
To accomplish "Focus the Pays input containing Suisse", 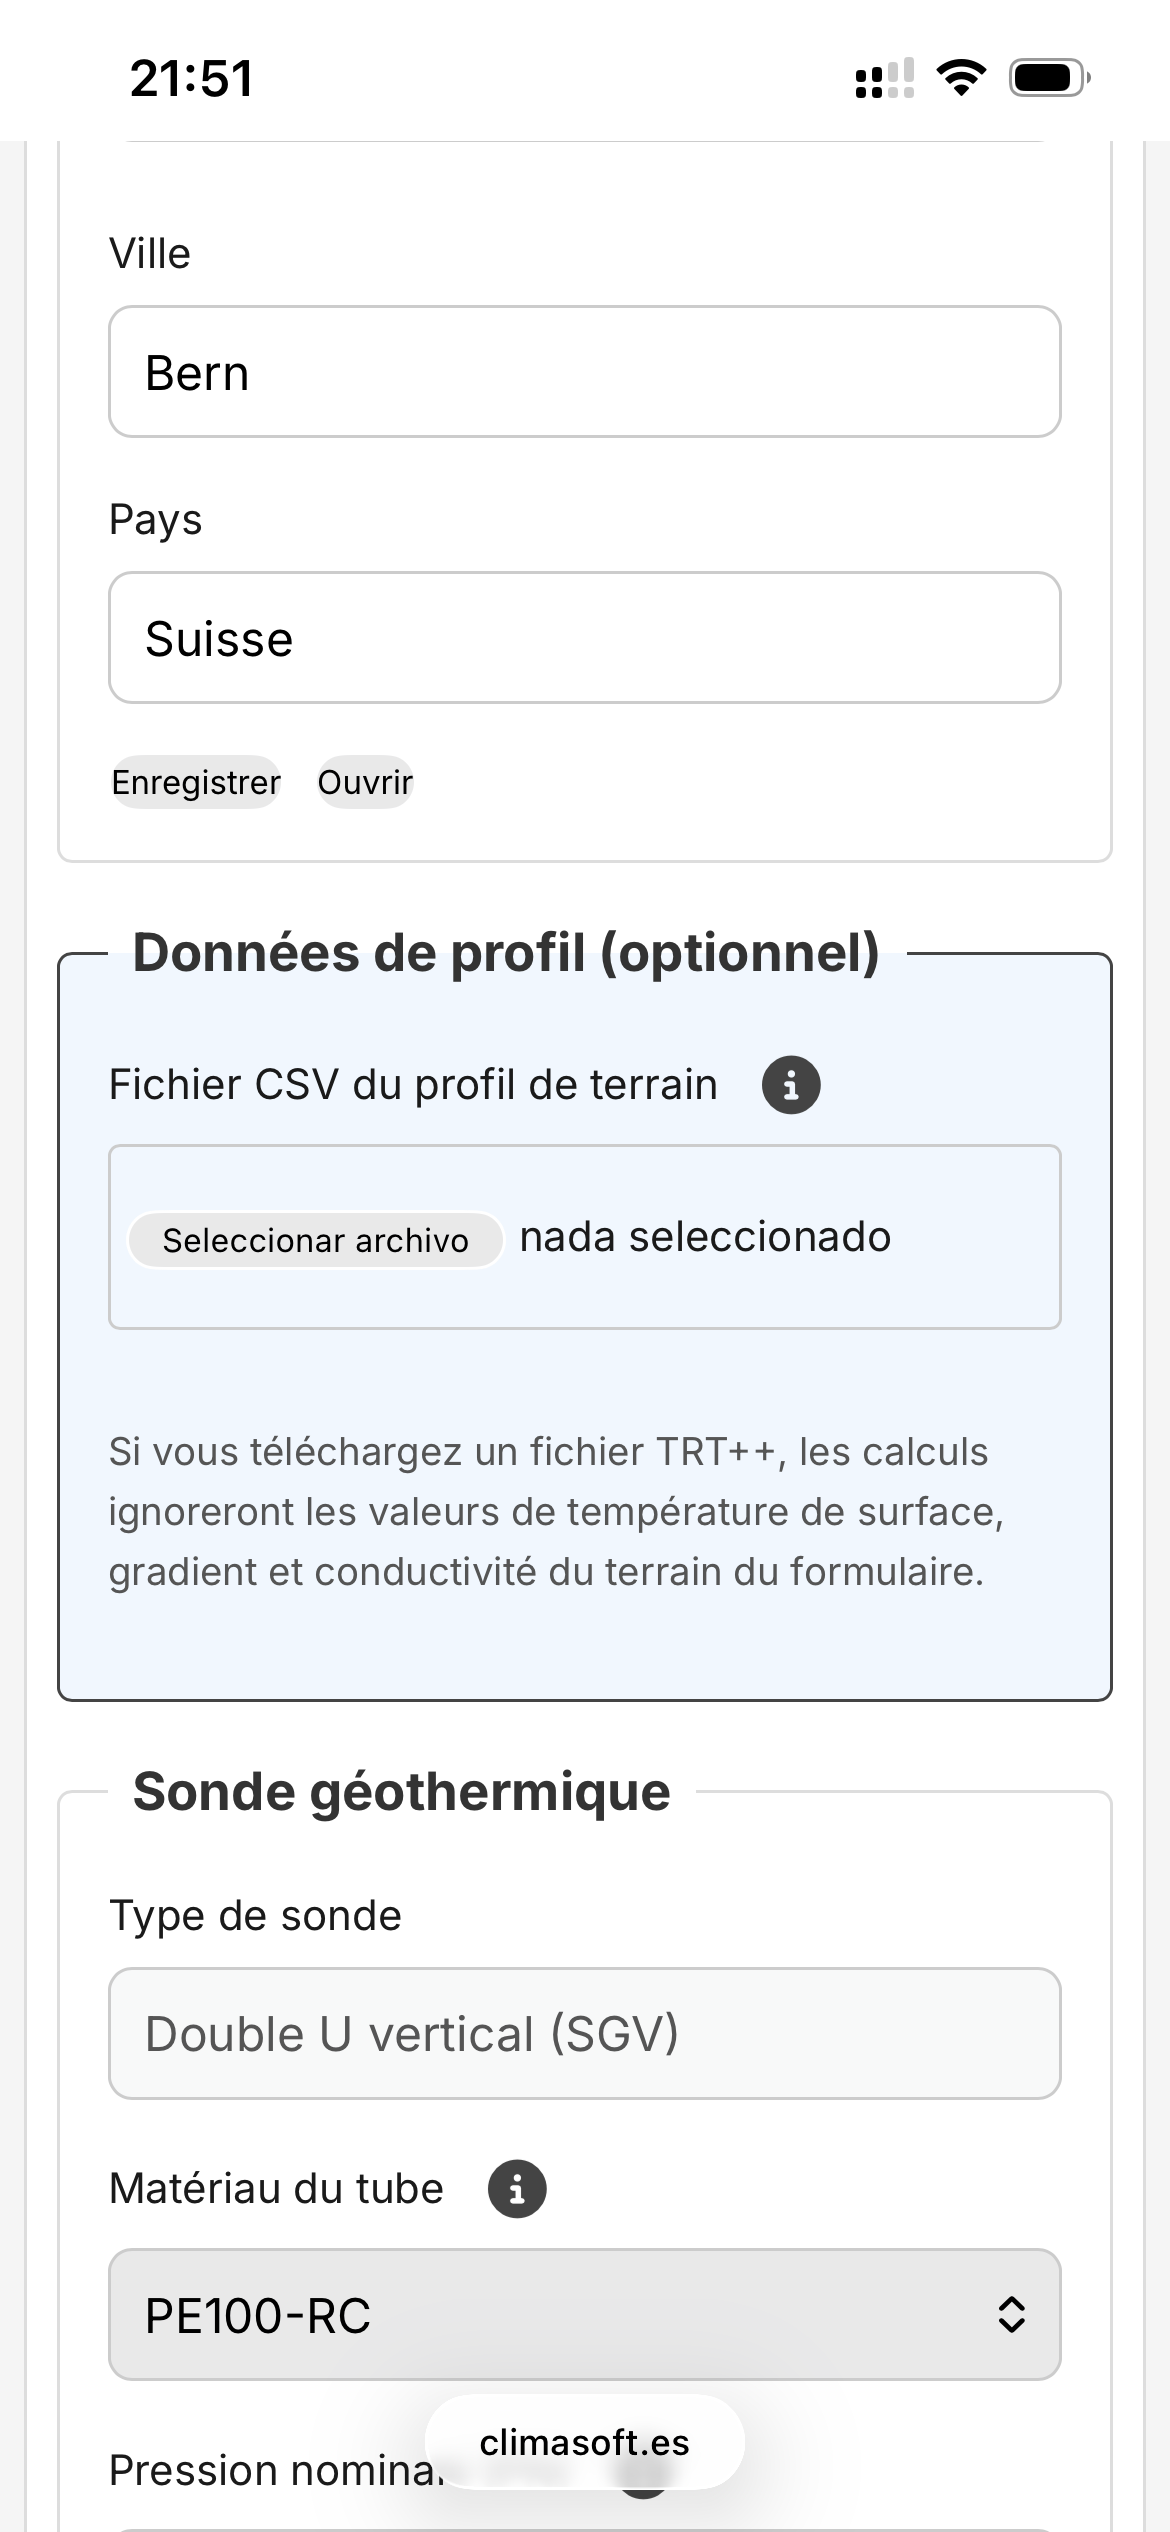I will coord(584,638).
